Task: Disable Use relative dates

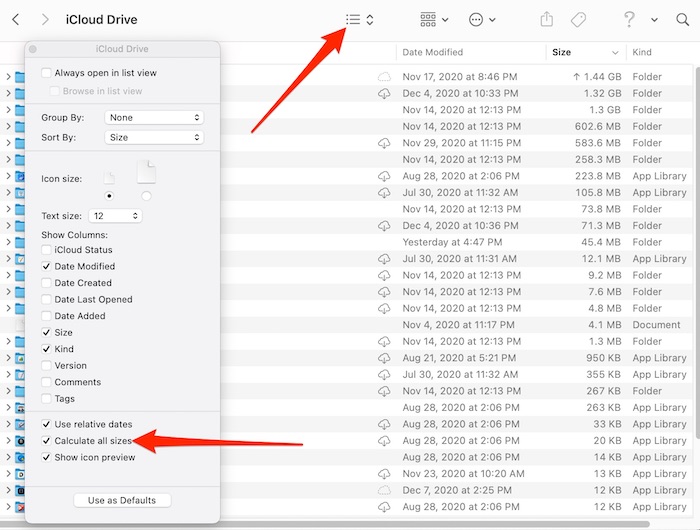Action: 46,424
